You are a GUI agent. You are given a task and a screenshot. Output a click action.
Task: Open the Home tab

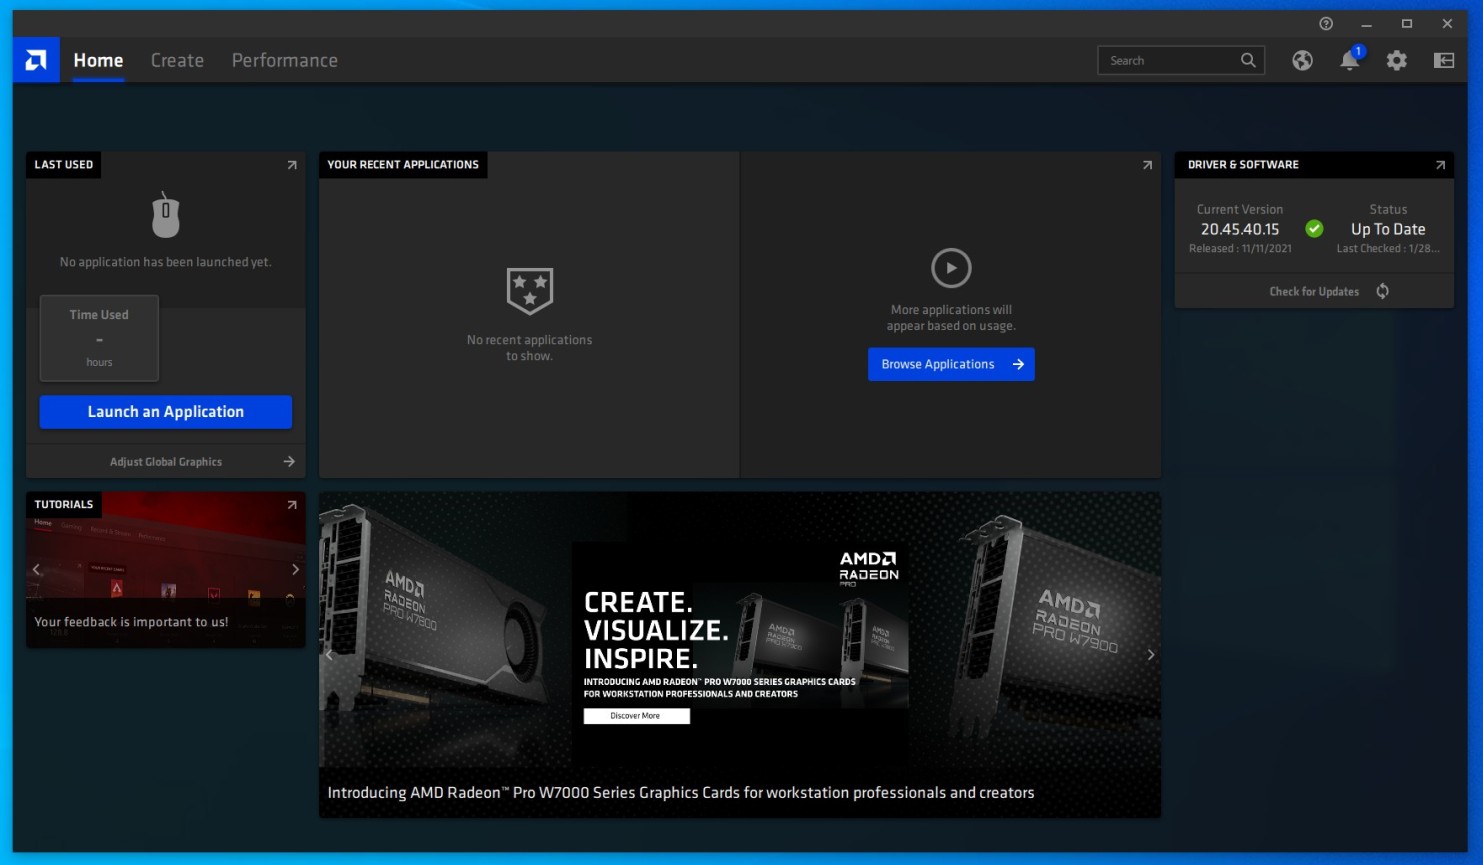(98, 60)
